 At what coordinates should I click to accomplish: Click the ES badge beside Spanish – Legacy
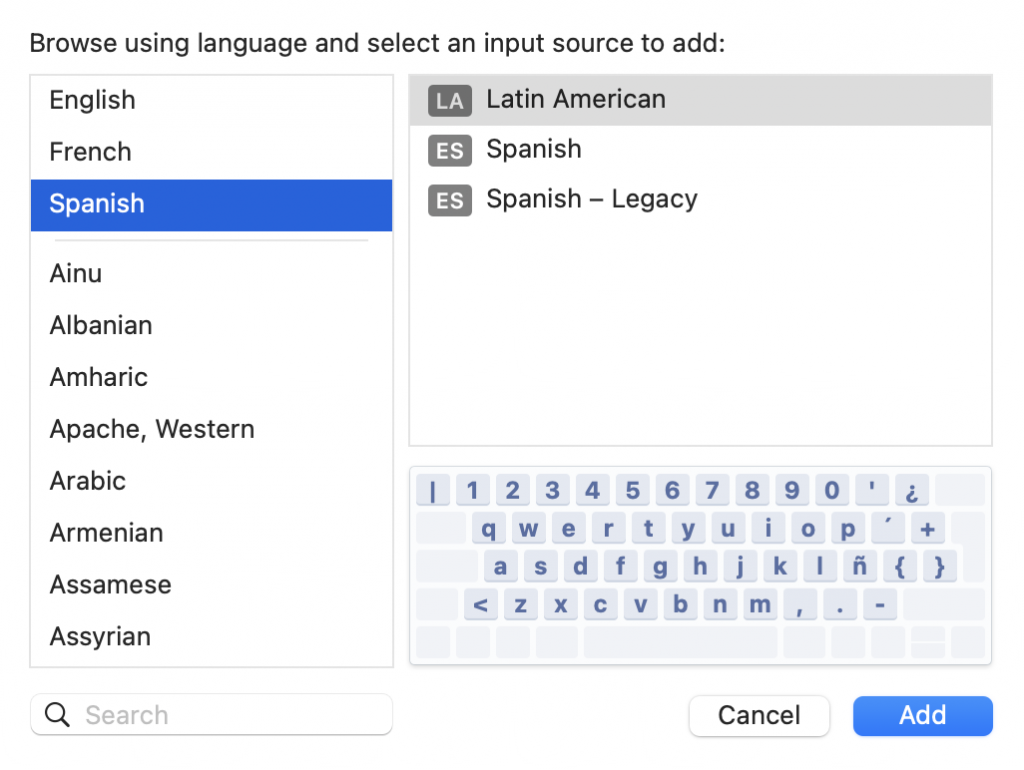click(x=449, y=200)
